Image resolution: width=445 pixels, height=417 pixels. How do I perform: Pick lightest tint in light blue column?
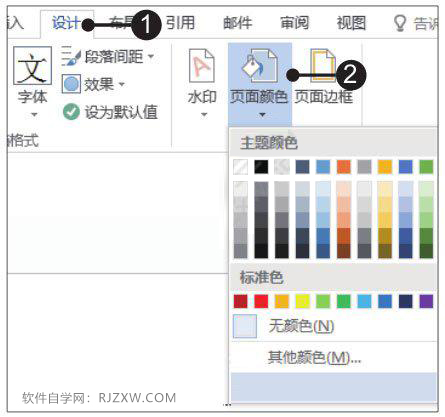(x=323, y=189)
